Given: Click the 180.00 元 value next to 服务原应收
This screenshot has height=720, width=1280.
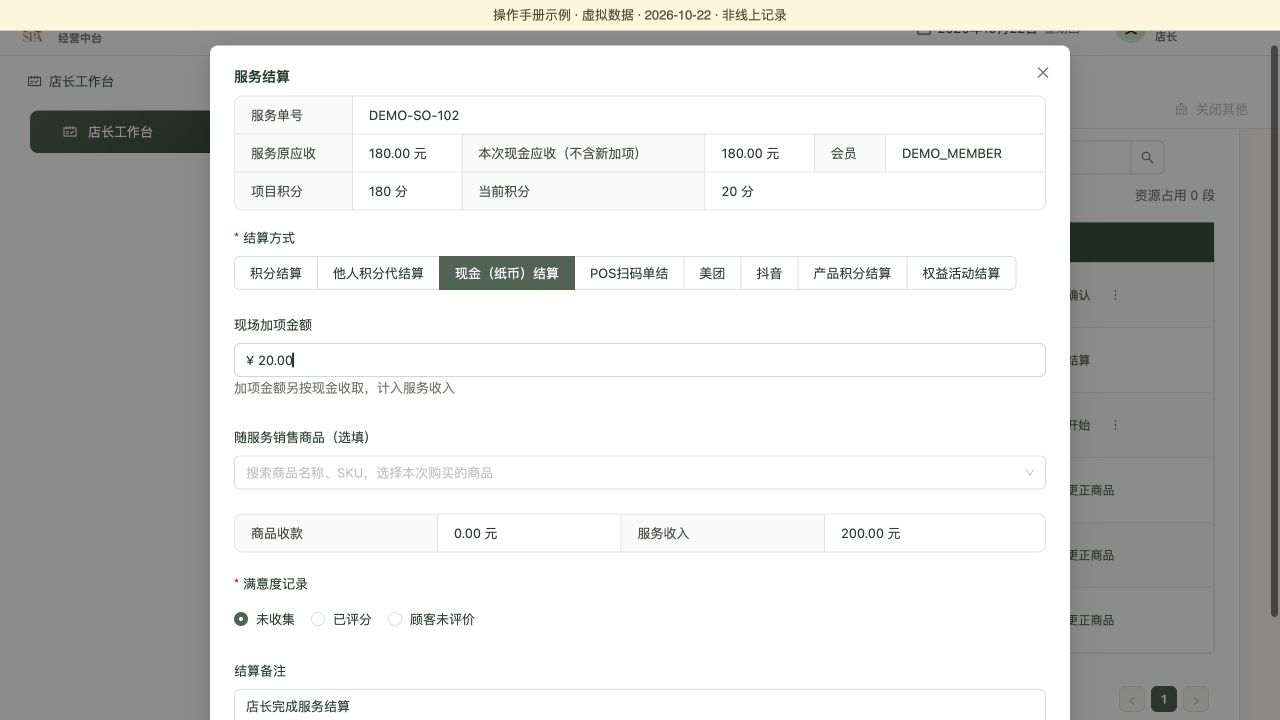Looking at the screenshot, I should 398,153.
